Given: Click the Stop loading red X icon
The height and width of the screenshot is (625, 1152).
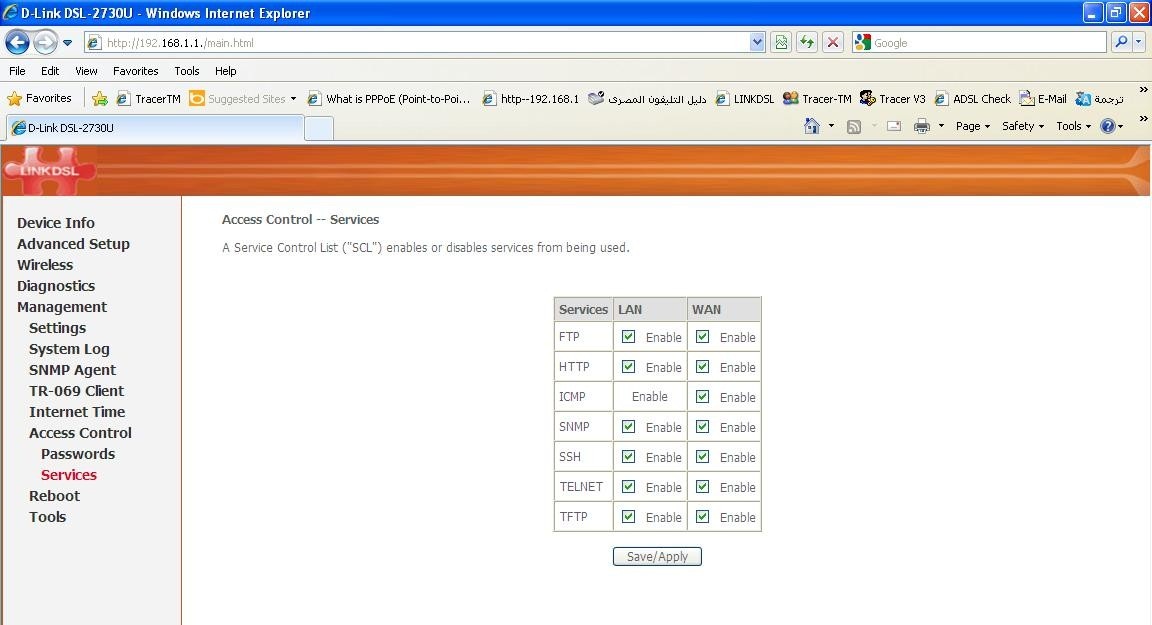Looking at the screenshot, I should [832, 42].
